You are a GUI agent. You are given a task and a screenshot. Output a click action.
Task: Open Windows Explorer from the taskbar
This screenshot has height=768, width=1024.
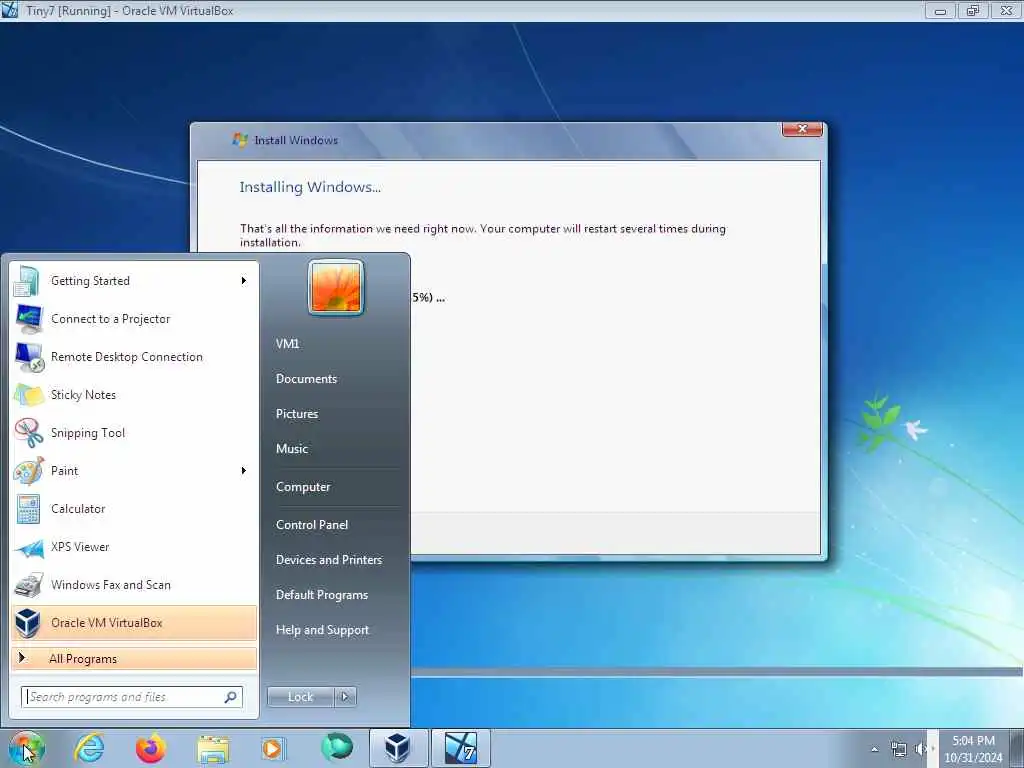pos(213,749)
